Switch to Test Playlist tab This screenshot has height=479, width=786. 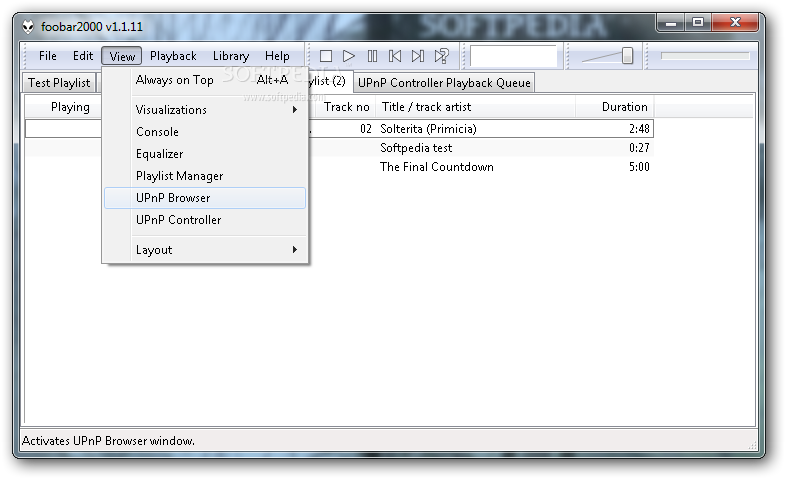[x=59, y=83]
